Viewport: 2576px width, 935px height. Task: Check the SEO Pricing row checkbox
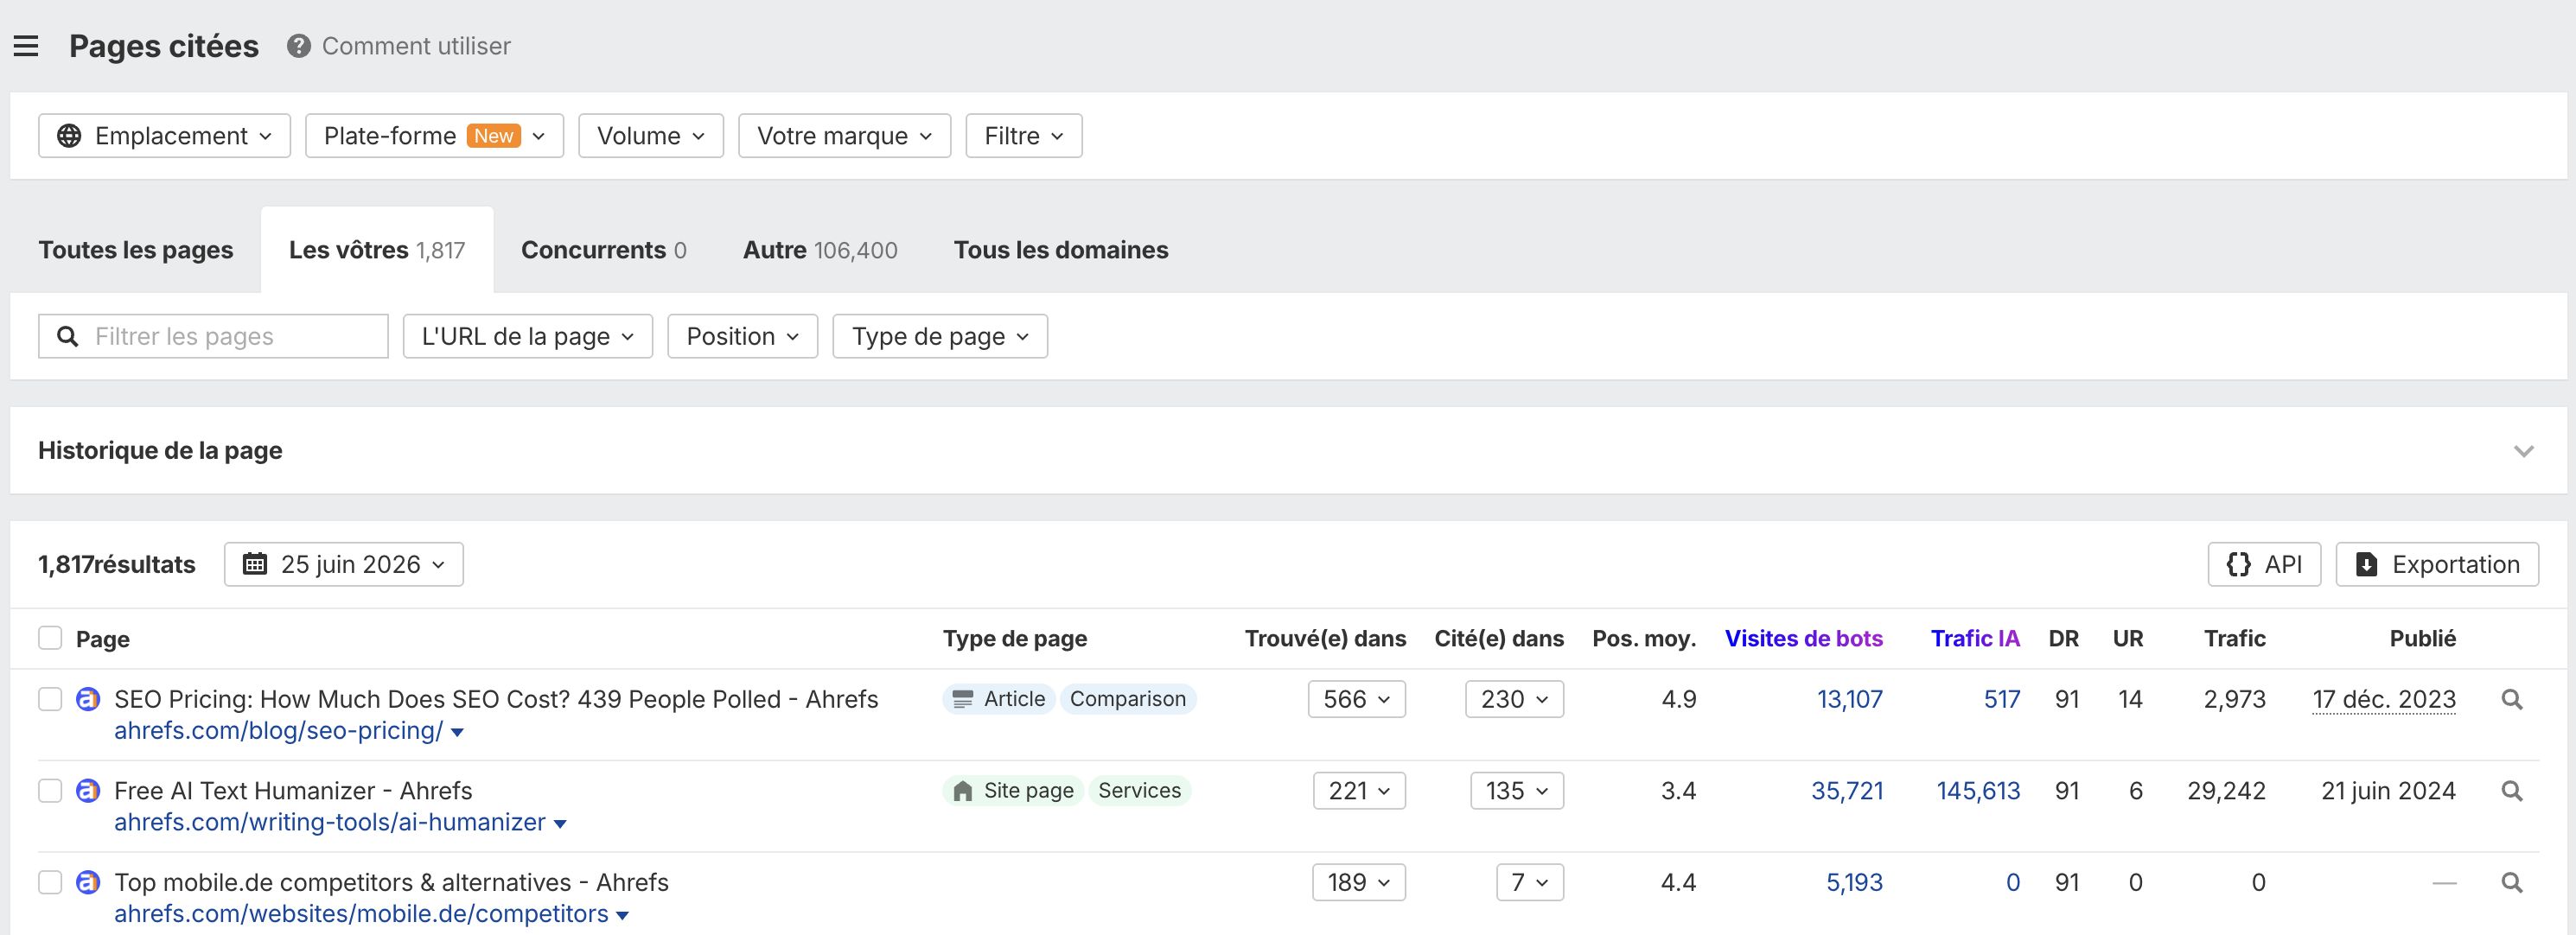[50, 699]
